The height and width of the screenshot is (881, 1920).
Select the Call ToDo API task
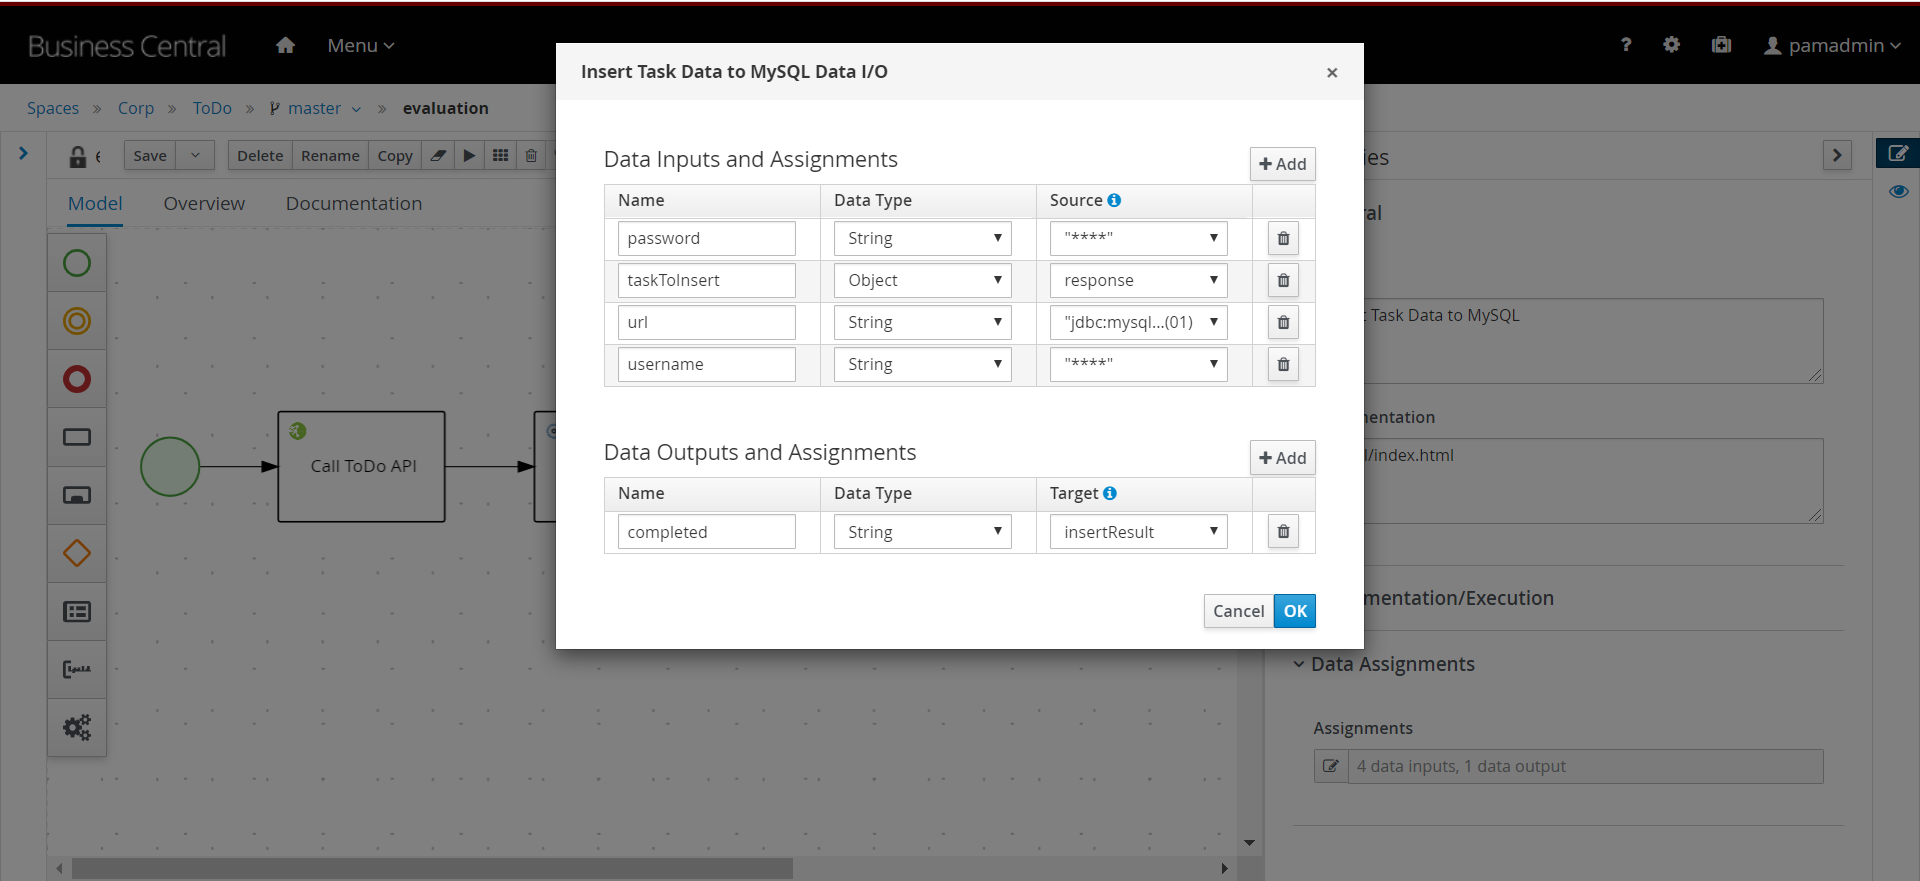362,467
